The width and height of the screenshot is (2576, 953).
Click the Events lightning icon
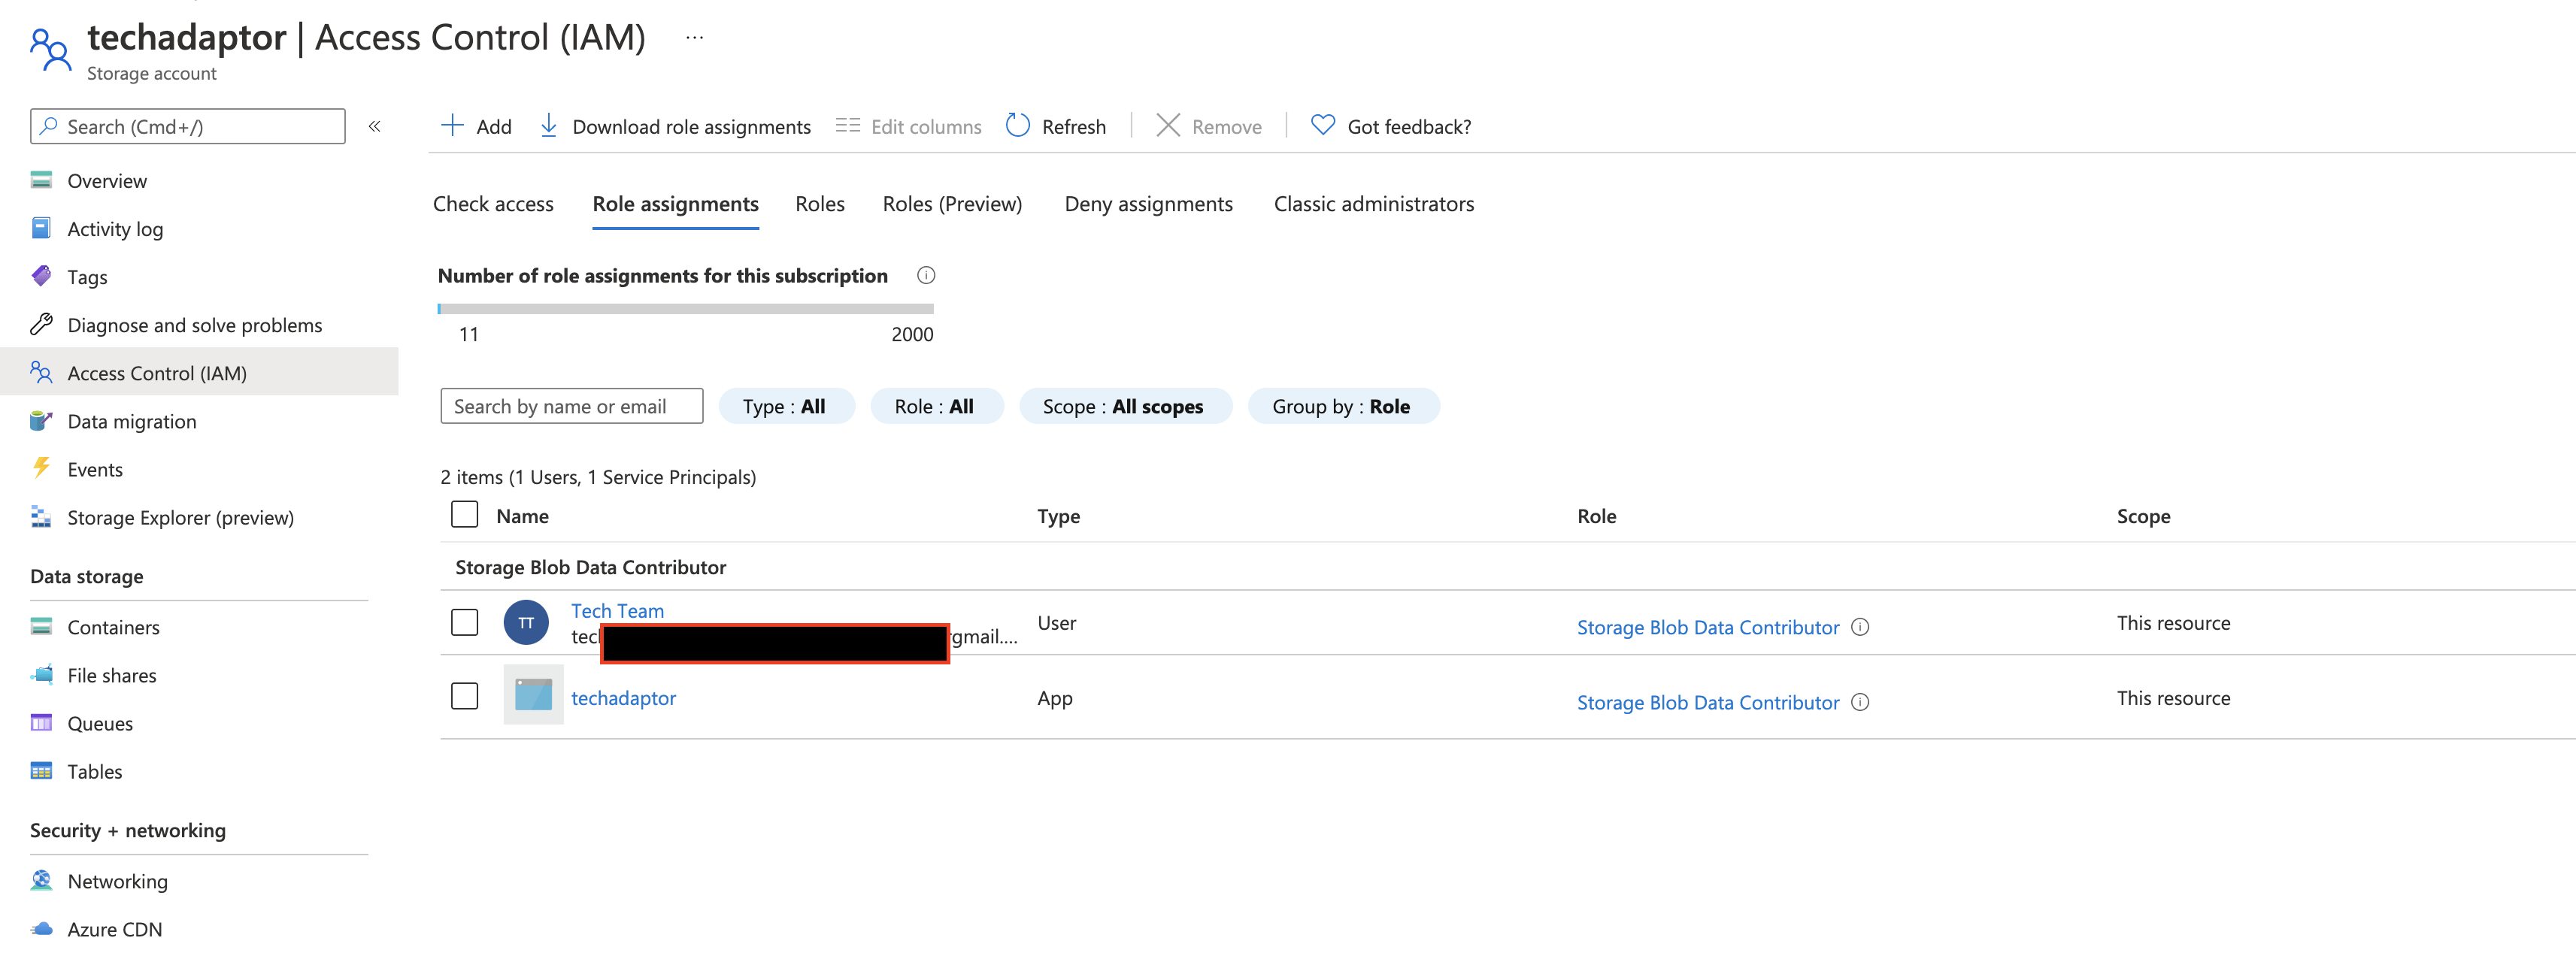click(x=41, y=468)
